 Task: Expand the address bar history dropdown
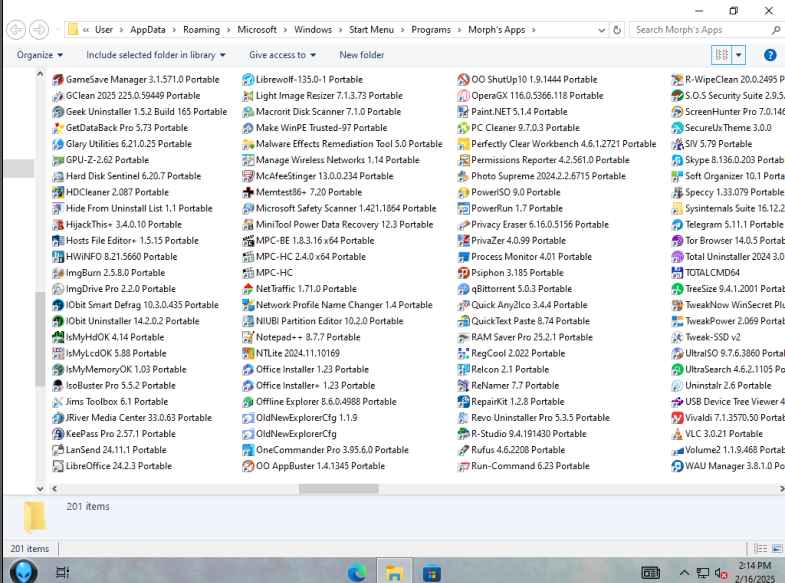tap(601, 31)
